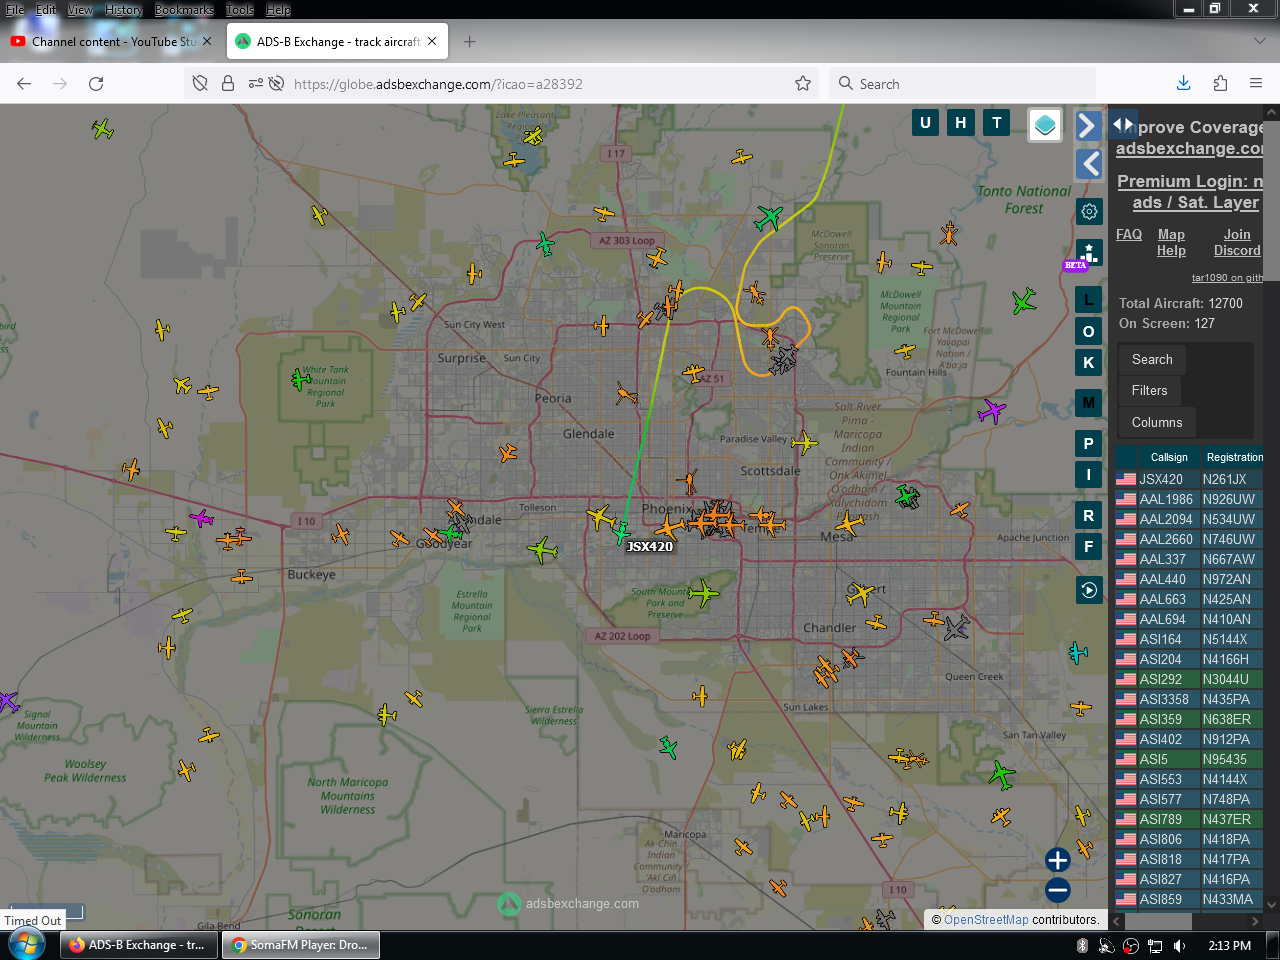Toggle the L map button

click(x=1089, y=299)
